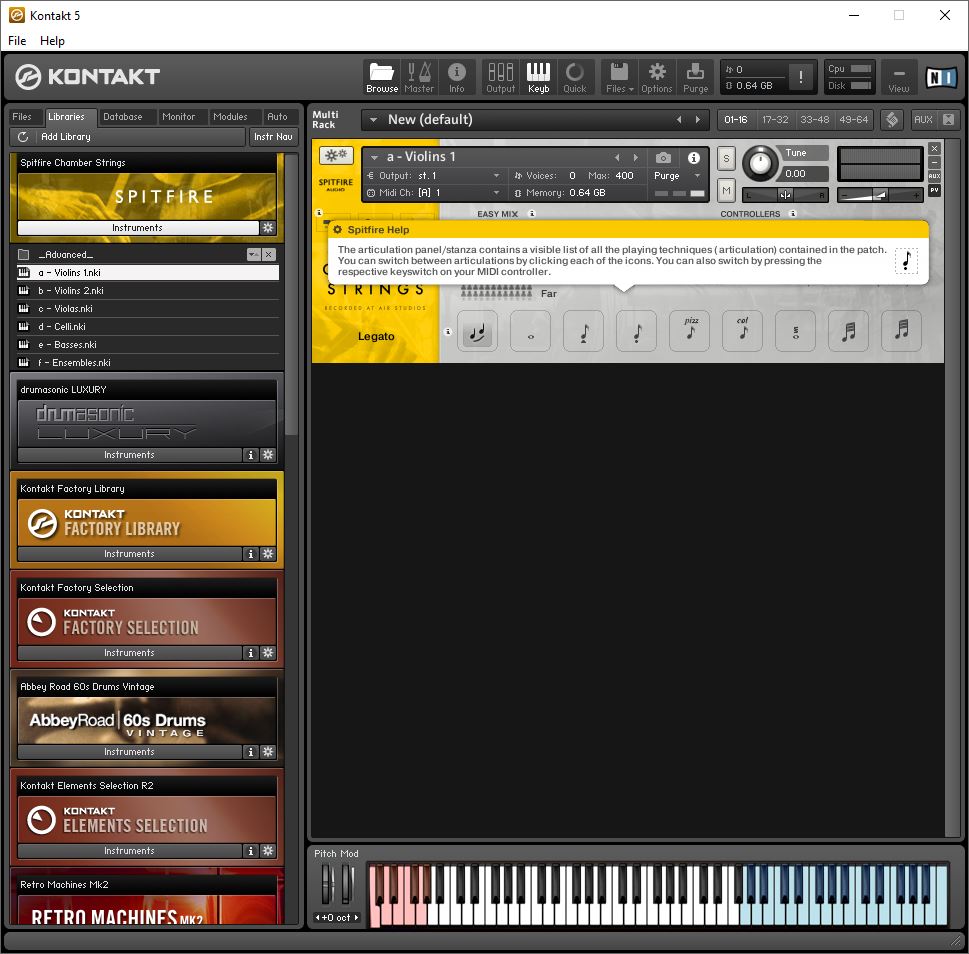Show the Info pane icon

457,77
